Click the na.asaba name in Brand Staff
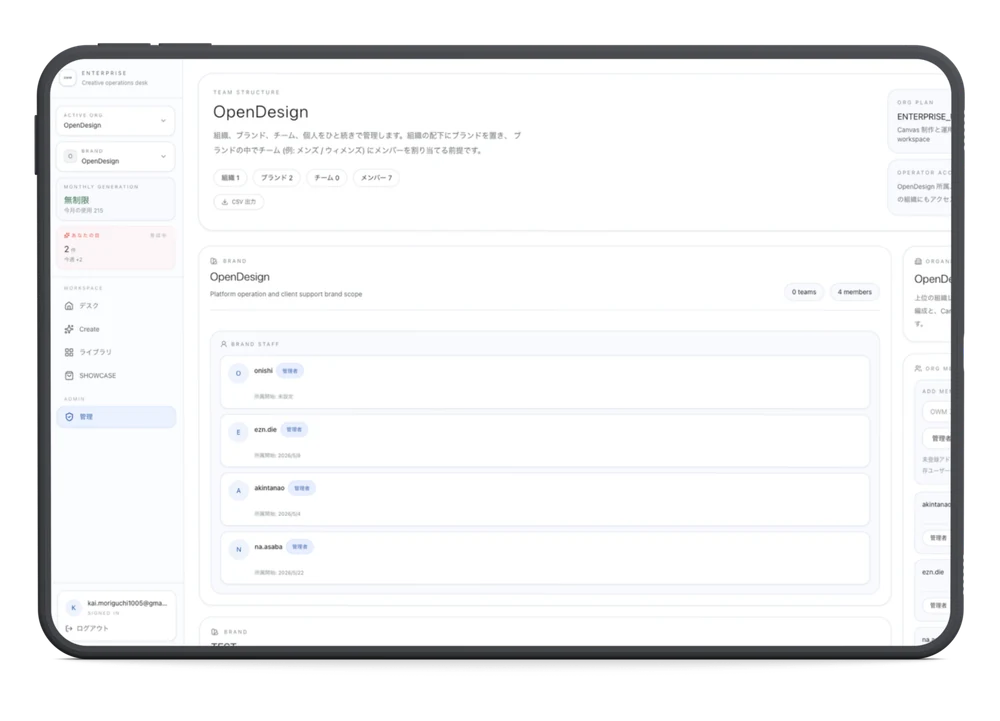 [268, 547]
